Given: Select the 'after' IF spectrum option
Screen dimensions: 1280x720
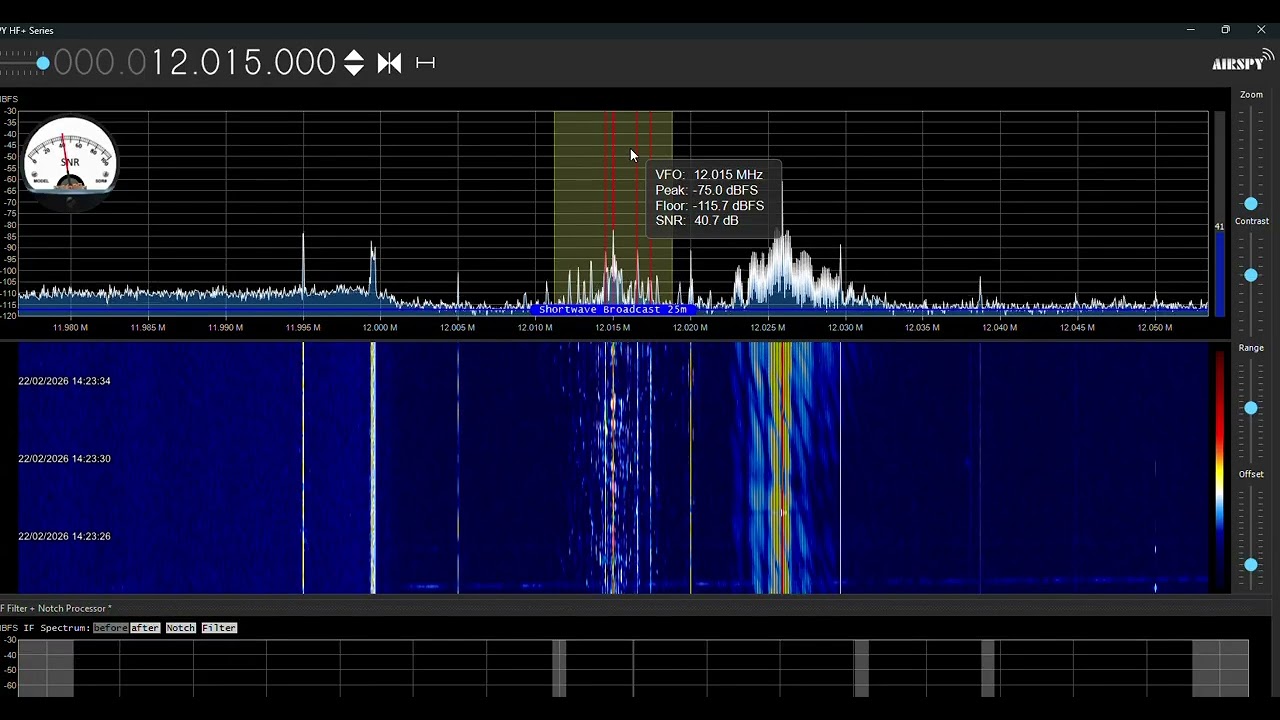Looking at the screenshot, I should pyautogui.click(x=145, y=628).
